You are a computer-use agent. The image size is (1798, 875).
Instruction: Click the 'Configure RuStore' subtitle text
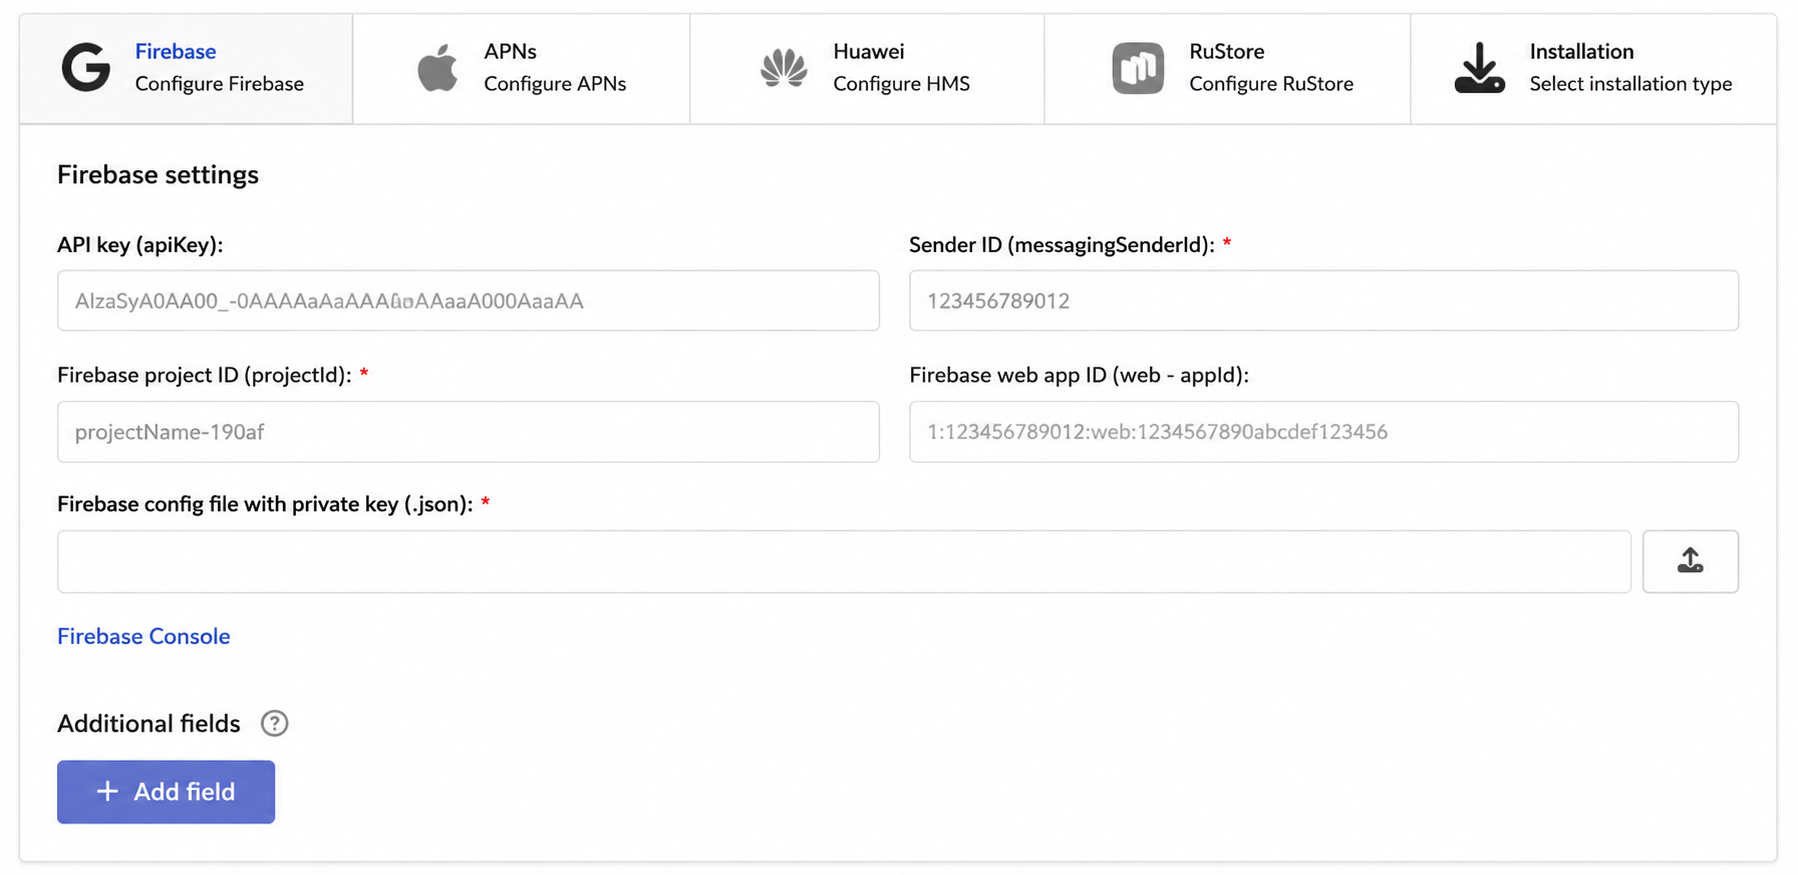click(x=1271, y=84)
